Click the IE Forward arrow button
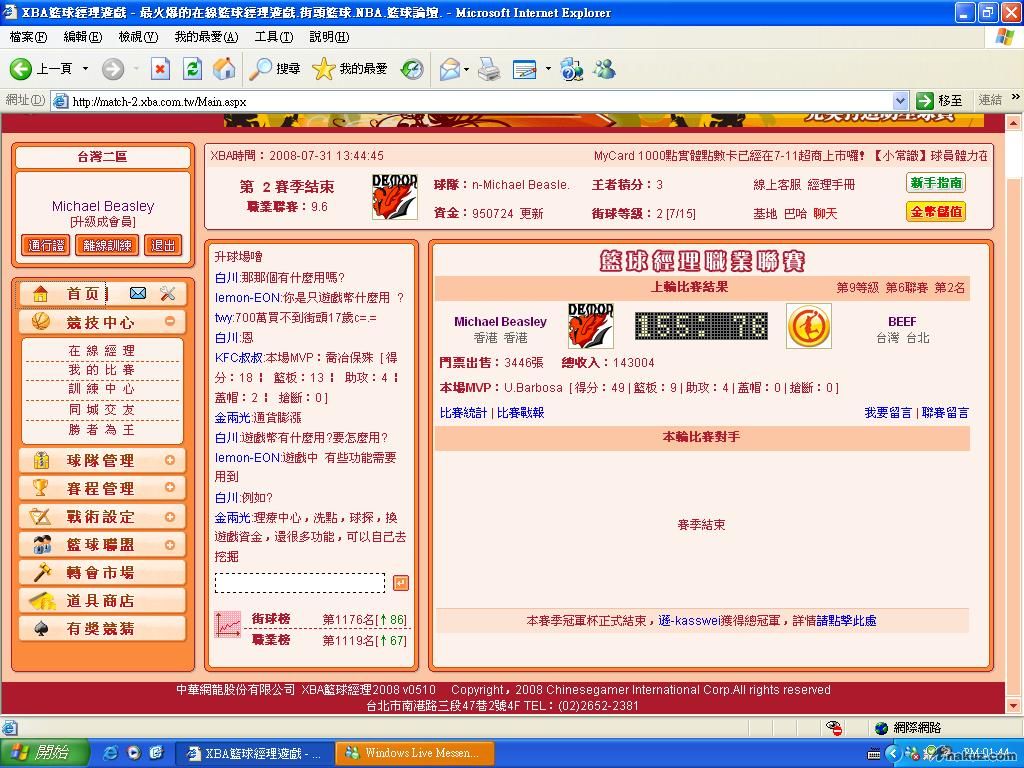Image resolution: width=1024 pixels, height=768 pixels. coord(113,69)
